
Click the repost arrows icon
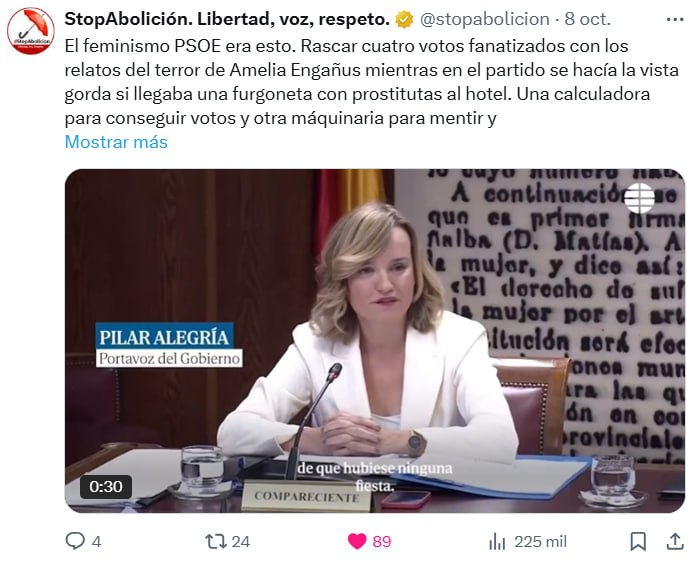pos(216,541)
